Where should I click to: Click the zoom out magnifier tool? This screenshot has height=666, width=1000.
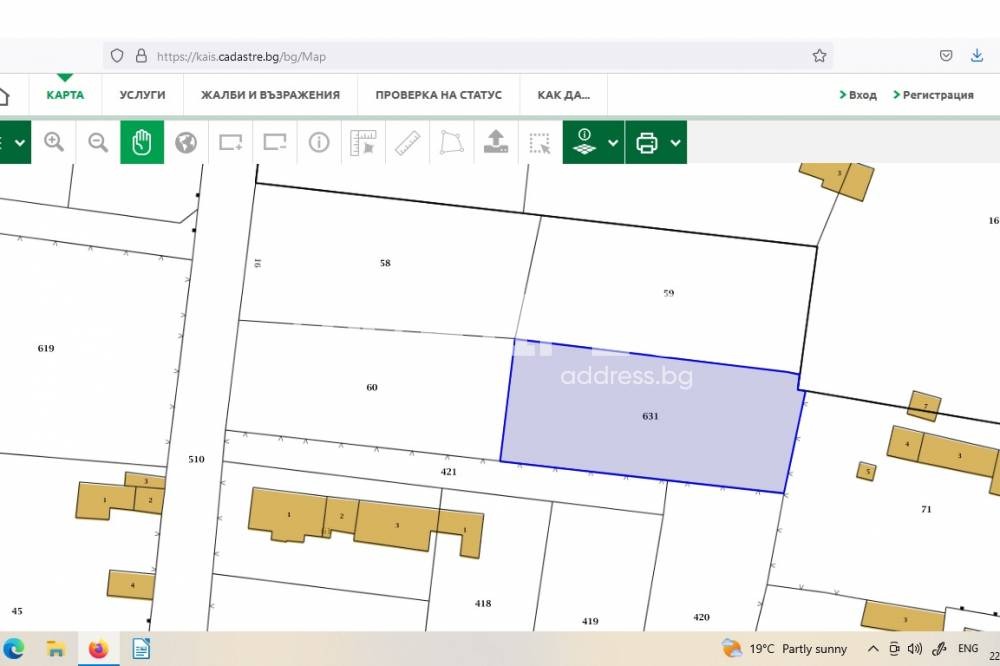point(98,142)
